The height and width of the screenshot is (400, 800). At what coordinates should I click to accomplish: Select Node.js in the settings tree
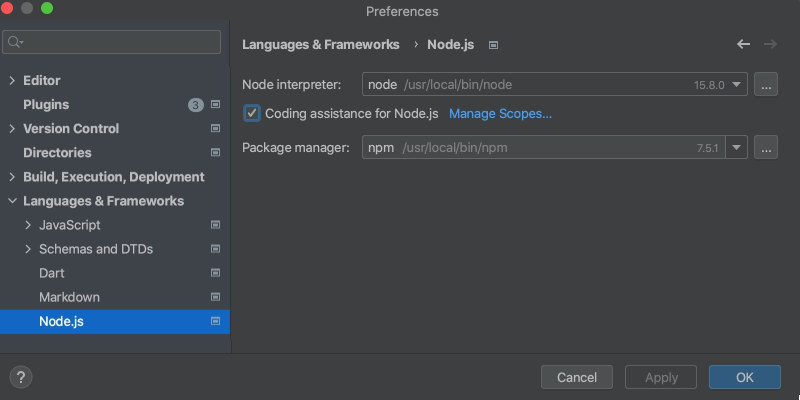pyautogui.click(x=115, y=321)
